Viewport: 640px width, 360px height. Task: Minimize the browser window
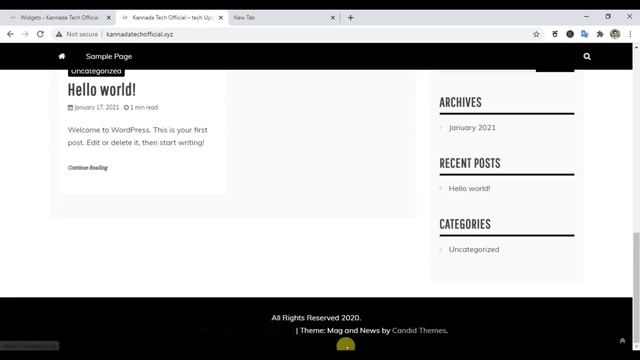[x=587, y=17]
